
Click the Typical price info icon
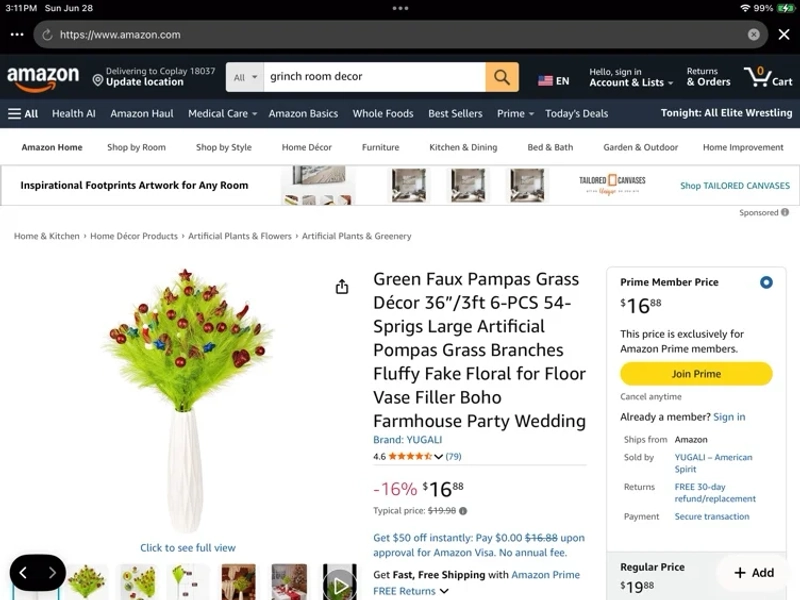[x=463, y=511]
